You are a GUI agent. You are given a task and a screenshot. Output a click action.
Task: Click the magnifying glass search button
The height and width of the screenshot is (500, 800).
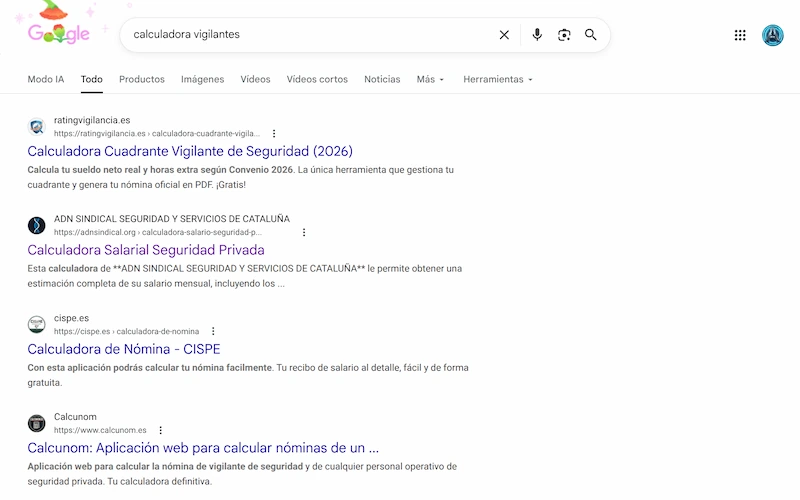(591, 35)
